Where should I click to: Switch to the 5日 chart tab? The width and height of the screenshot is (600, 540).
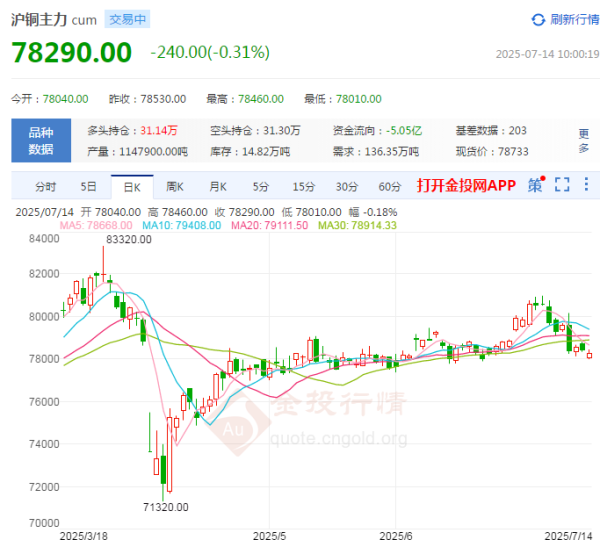(88, 187)
